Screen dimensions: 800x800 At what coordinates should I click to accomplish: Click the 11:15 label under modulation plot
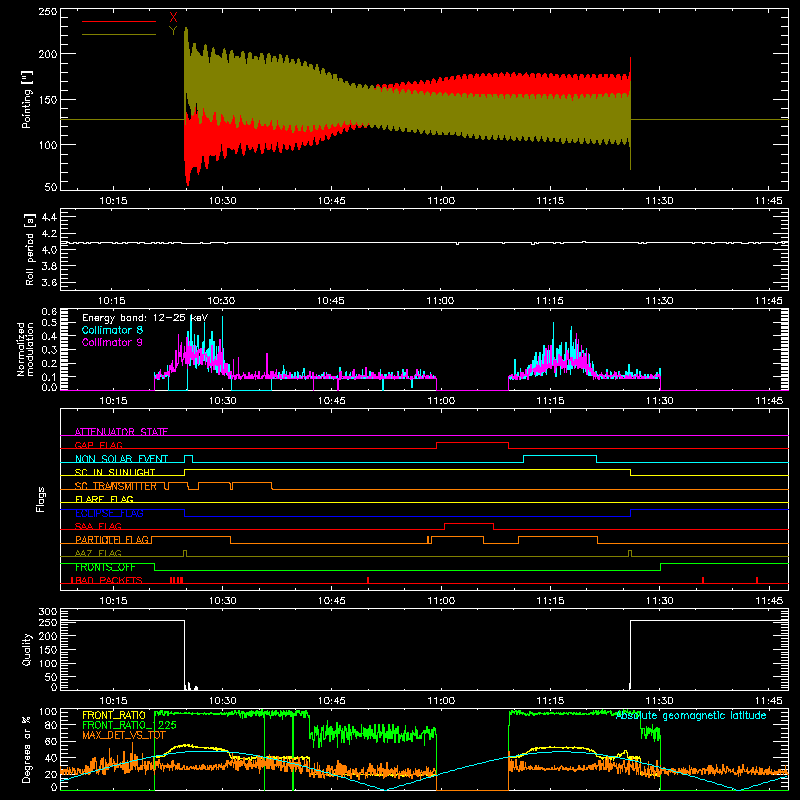(x=550, y=401)
